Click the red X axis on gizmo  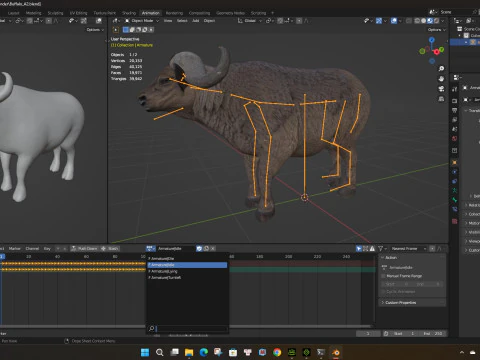pos(436,52)
